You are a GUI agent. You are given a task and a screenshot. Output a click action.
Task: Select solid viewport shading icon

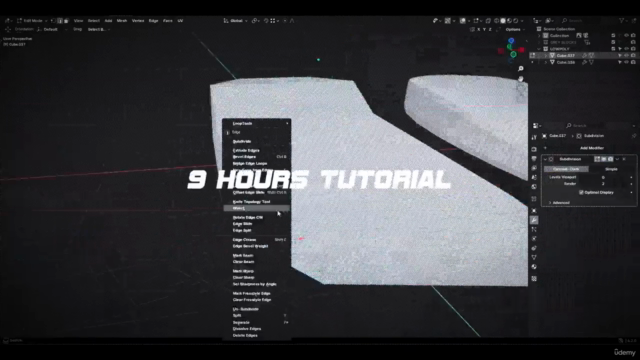tap(503, 20)
